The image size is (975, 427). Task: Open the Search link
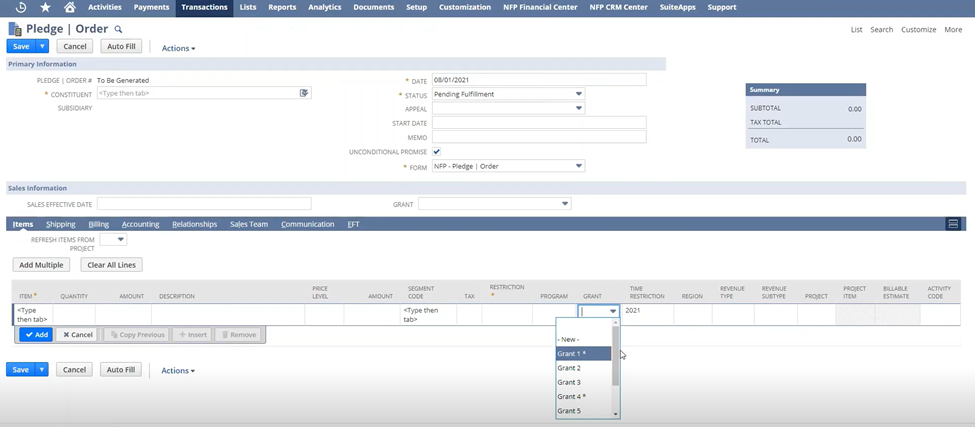[x=881, y=30]
